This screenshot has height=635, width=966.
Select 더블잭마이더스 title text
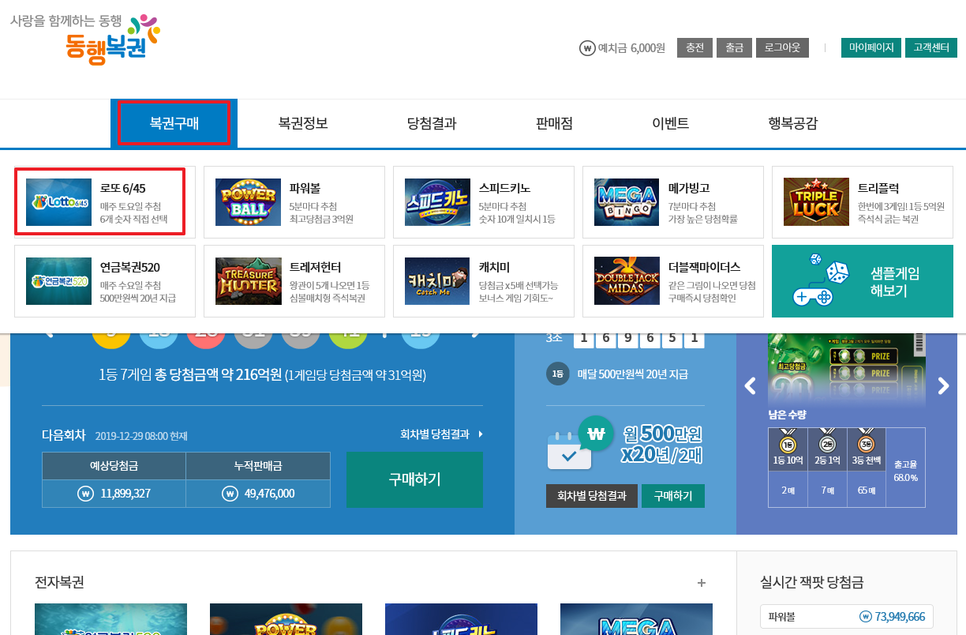704,267
